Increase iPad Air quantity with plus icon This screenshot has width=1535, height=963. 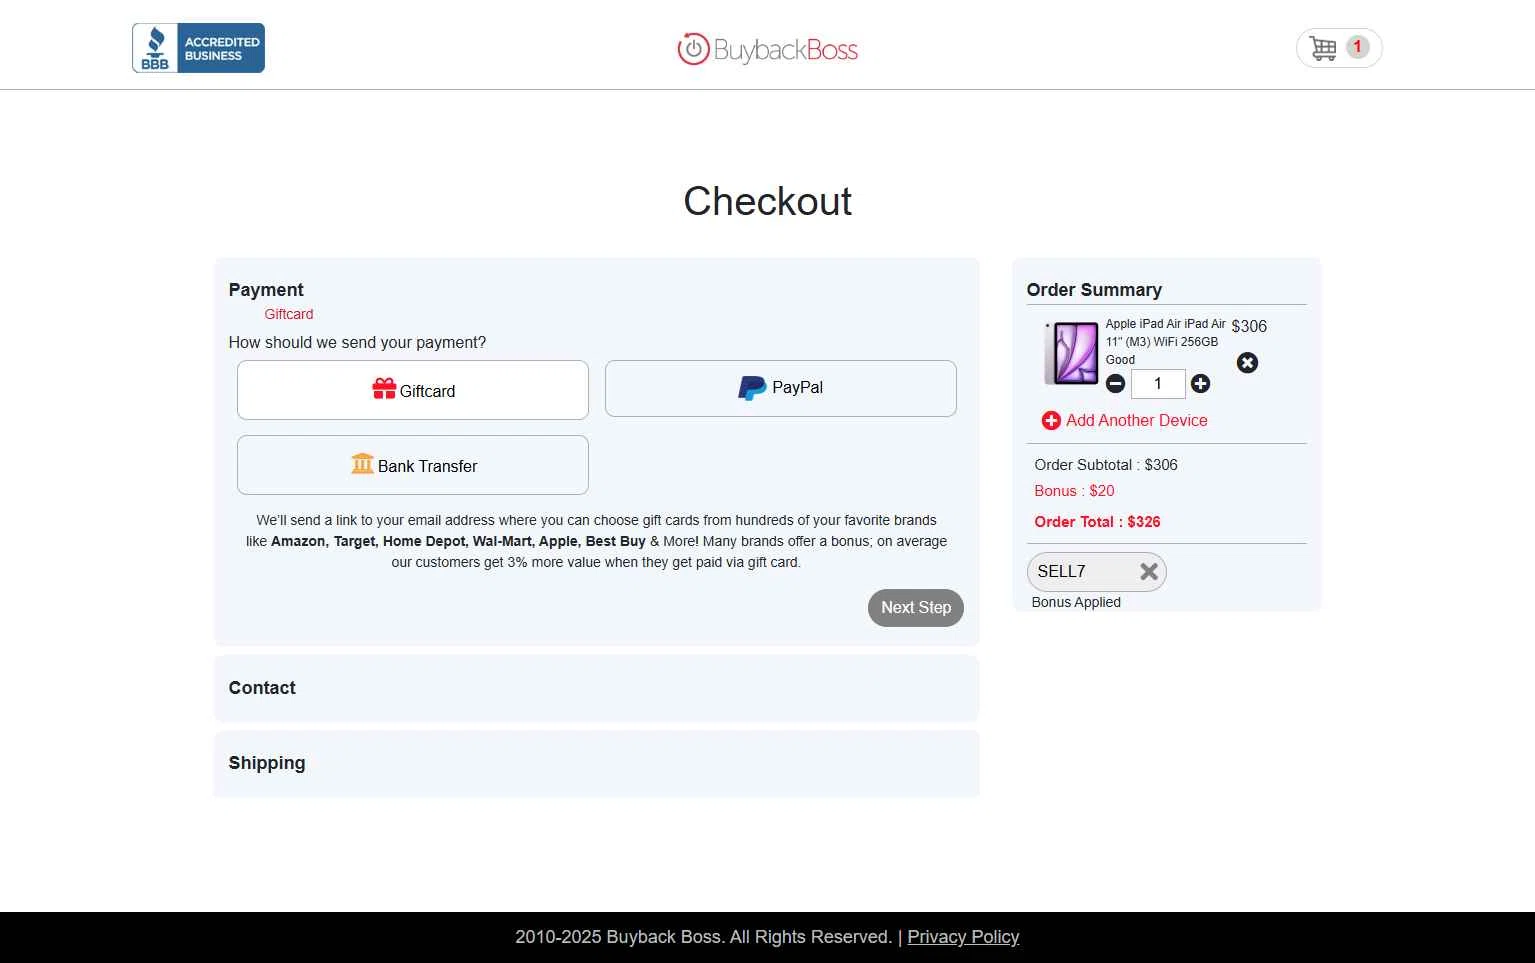click(x=1201, y=383)
